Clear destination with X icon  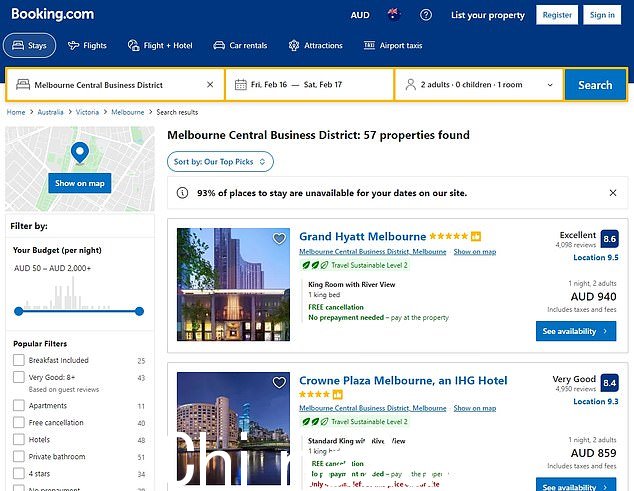point(210,85)
